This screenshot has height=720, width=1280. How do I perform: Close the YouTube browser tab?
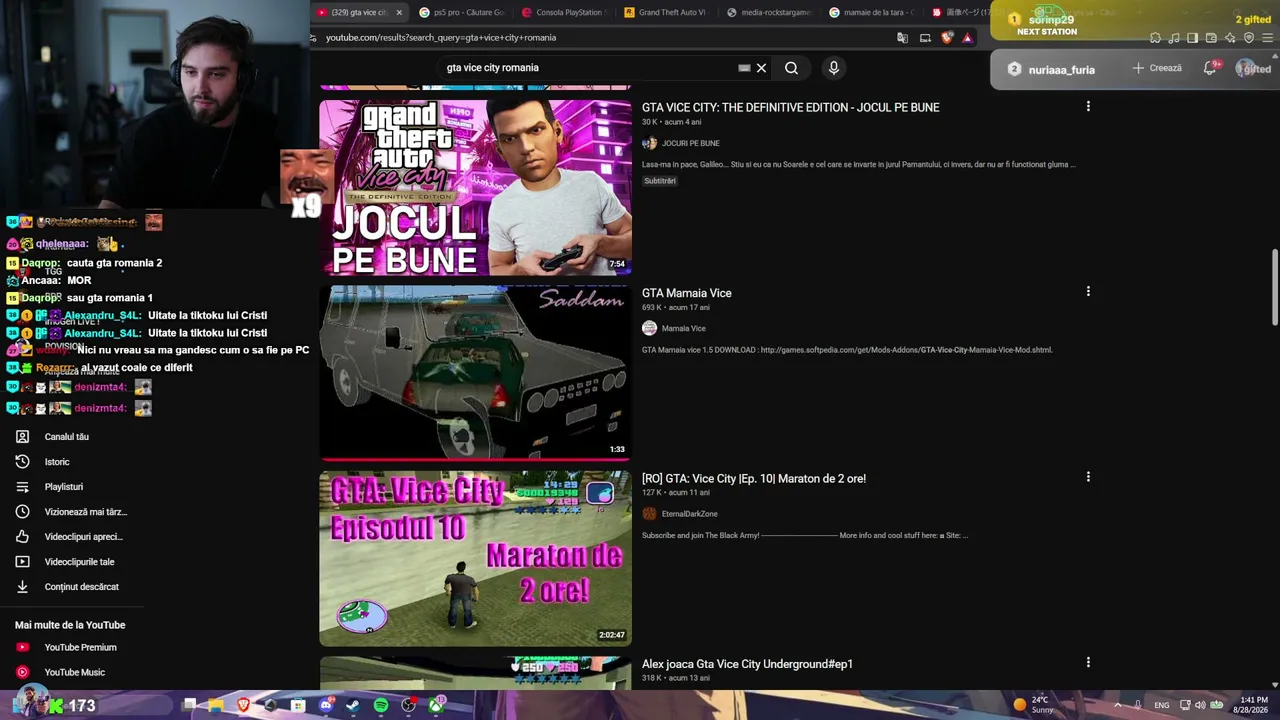pyautogui.click(x=399, y=12)
